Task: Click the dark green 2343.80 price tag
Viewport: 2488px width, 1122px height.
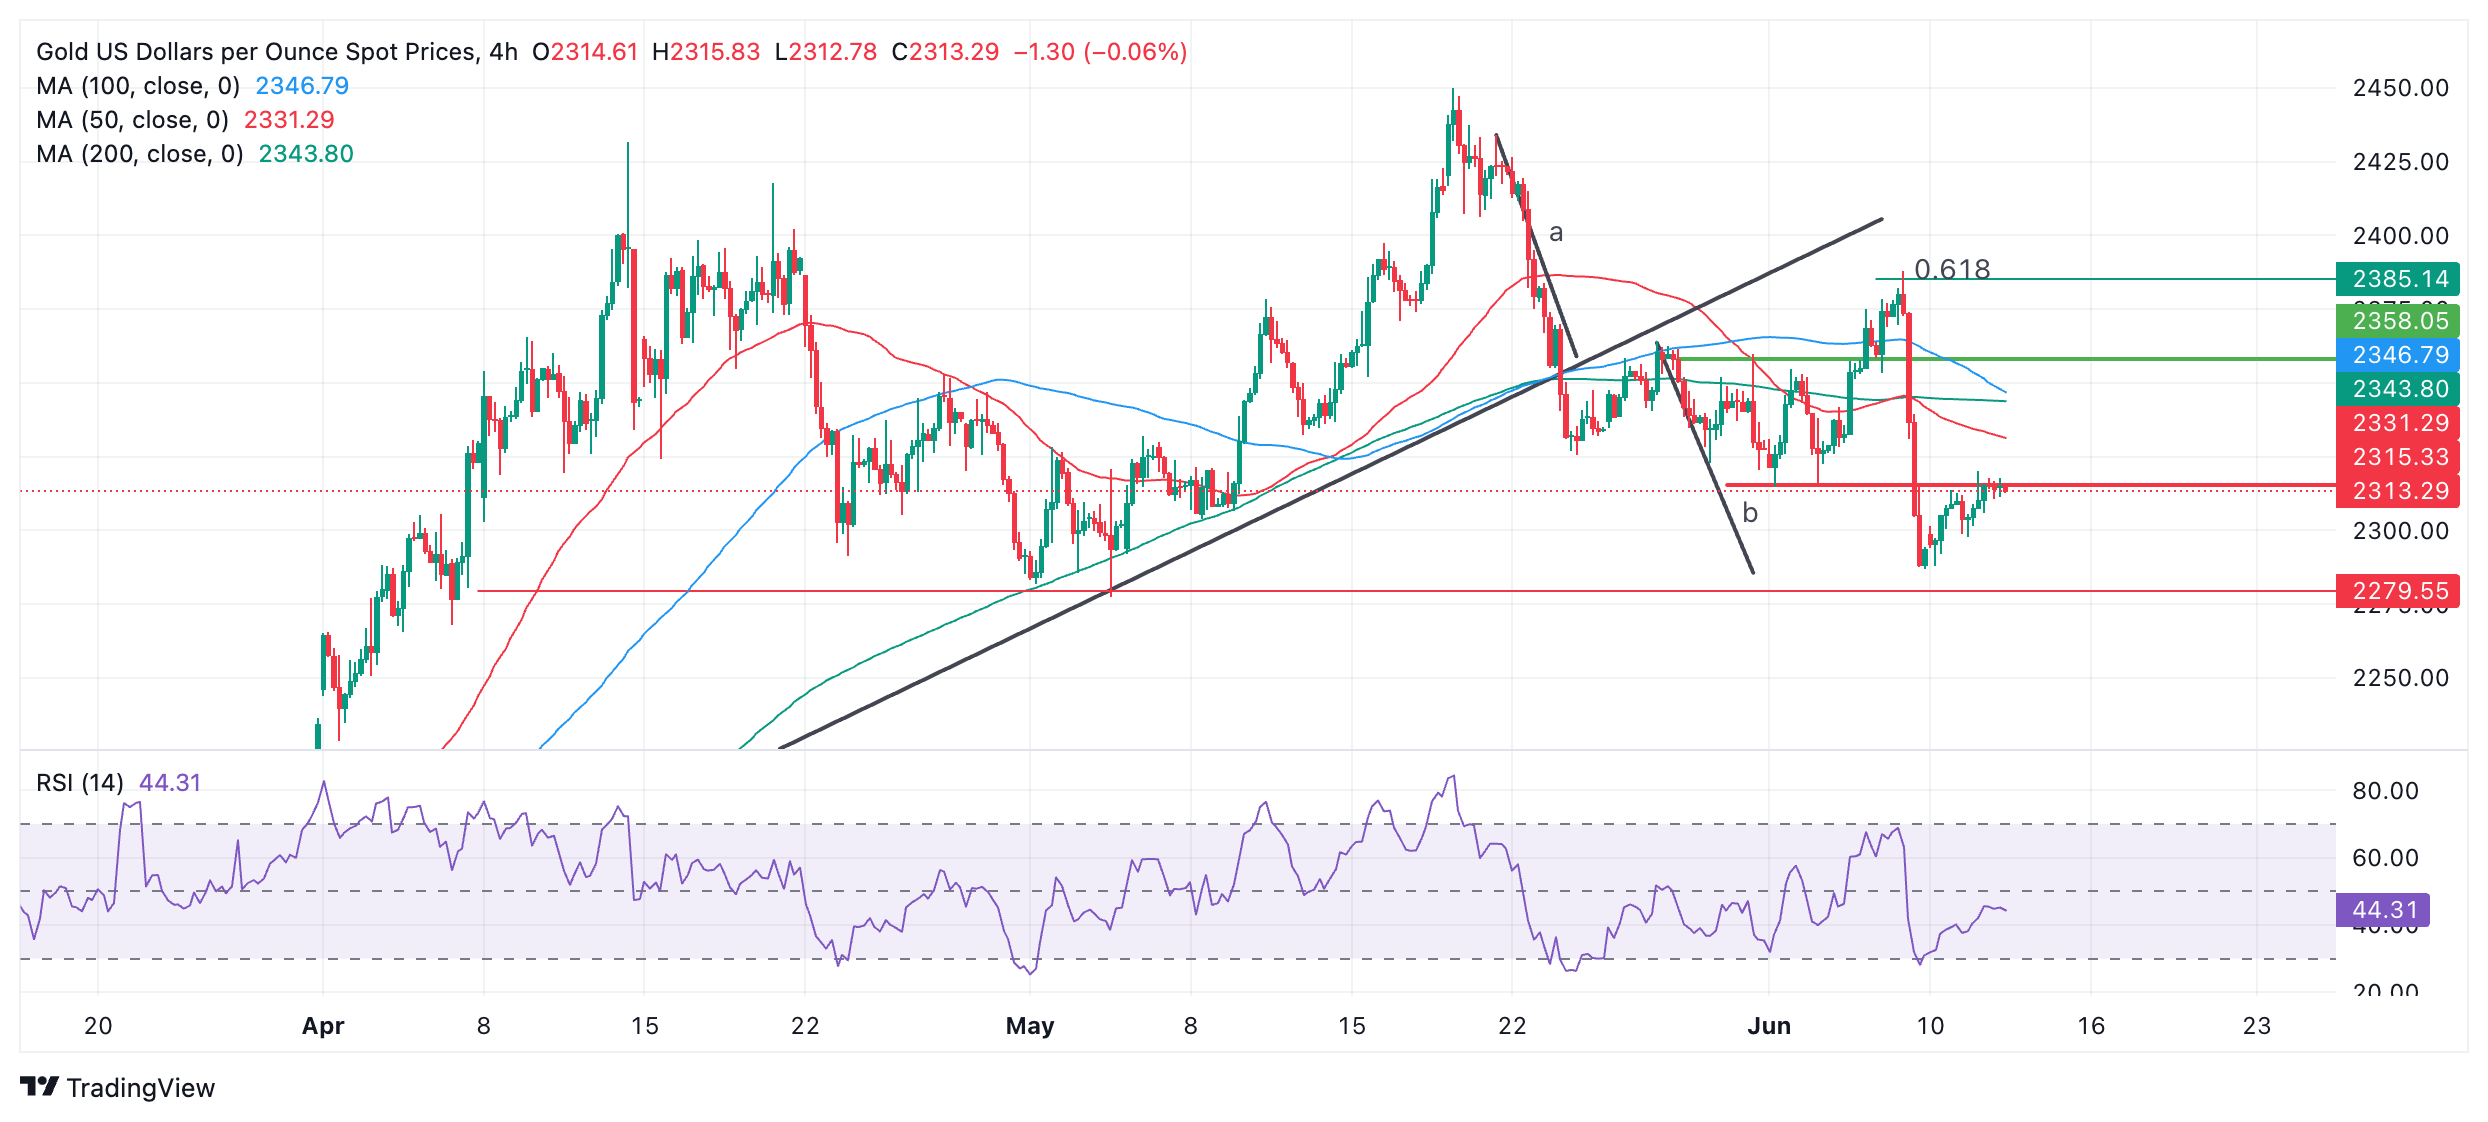Action: [x=2398, y=389]
